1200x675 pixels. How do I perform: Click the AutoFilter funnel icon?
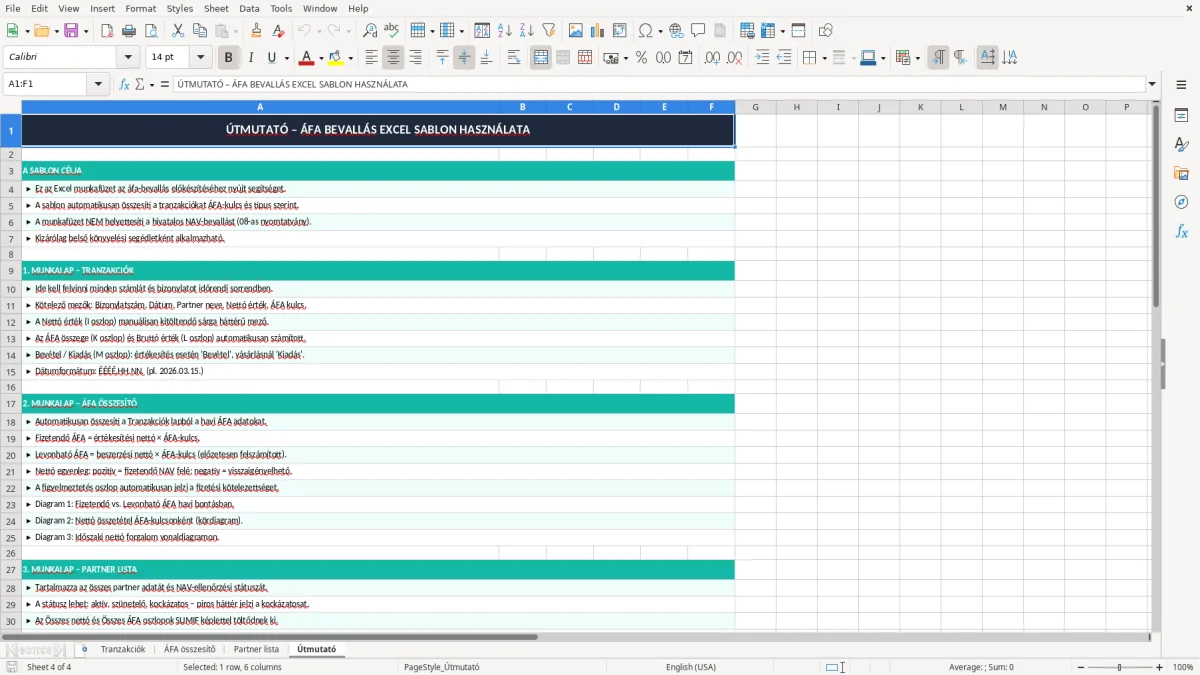coord(548,31)
